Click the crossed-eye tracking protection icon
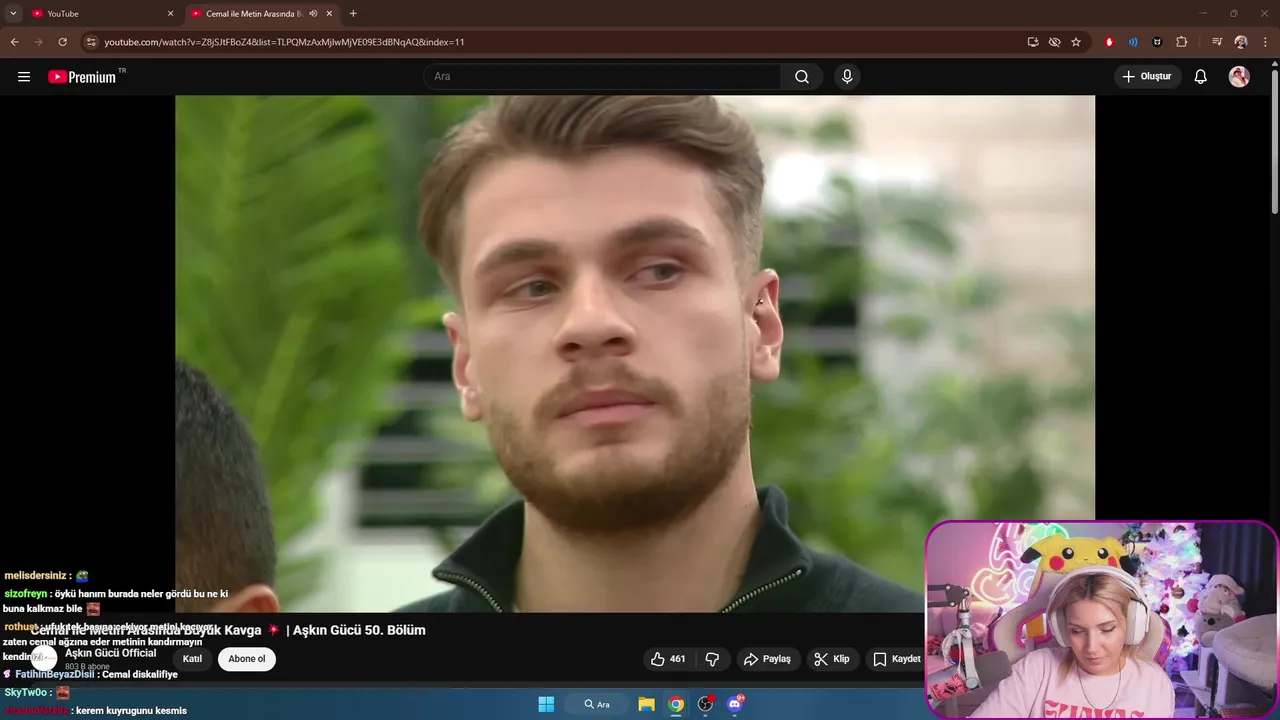Screen dimensions: 1280x720 (1054, 42)
